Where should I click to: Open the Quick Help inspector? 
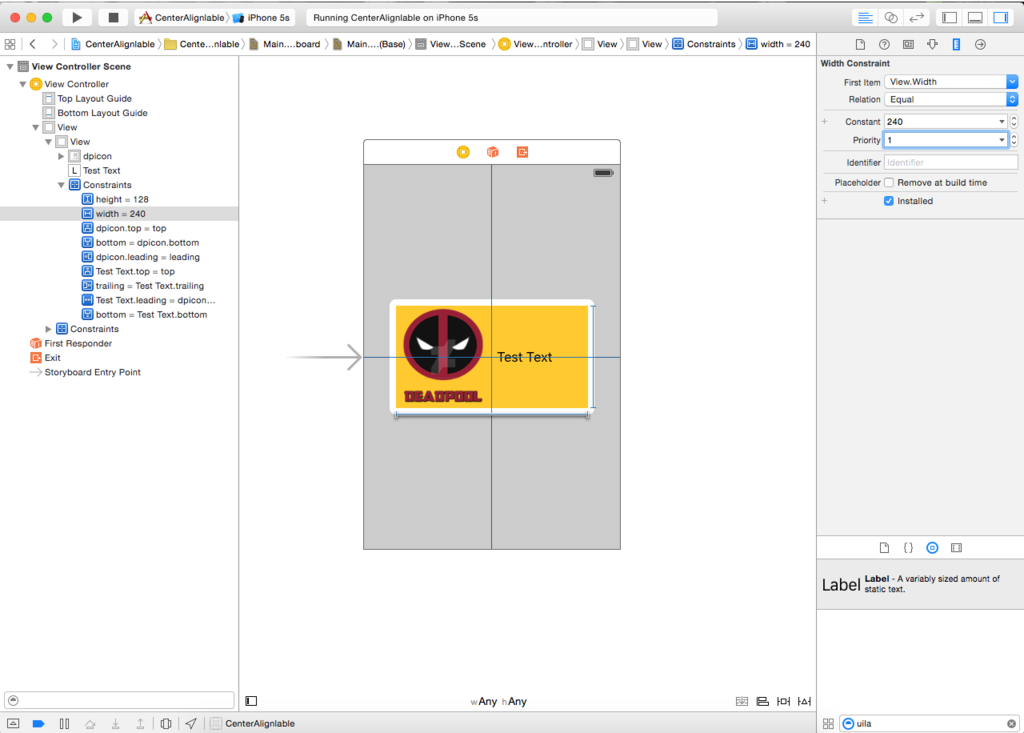click(x=884, y=44)
